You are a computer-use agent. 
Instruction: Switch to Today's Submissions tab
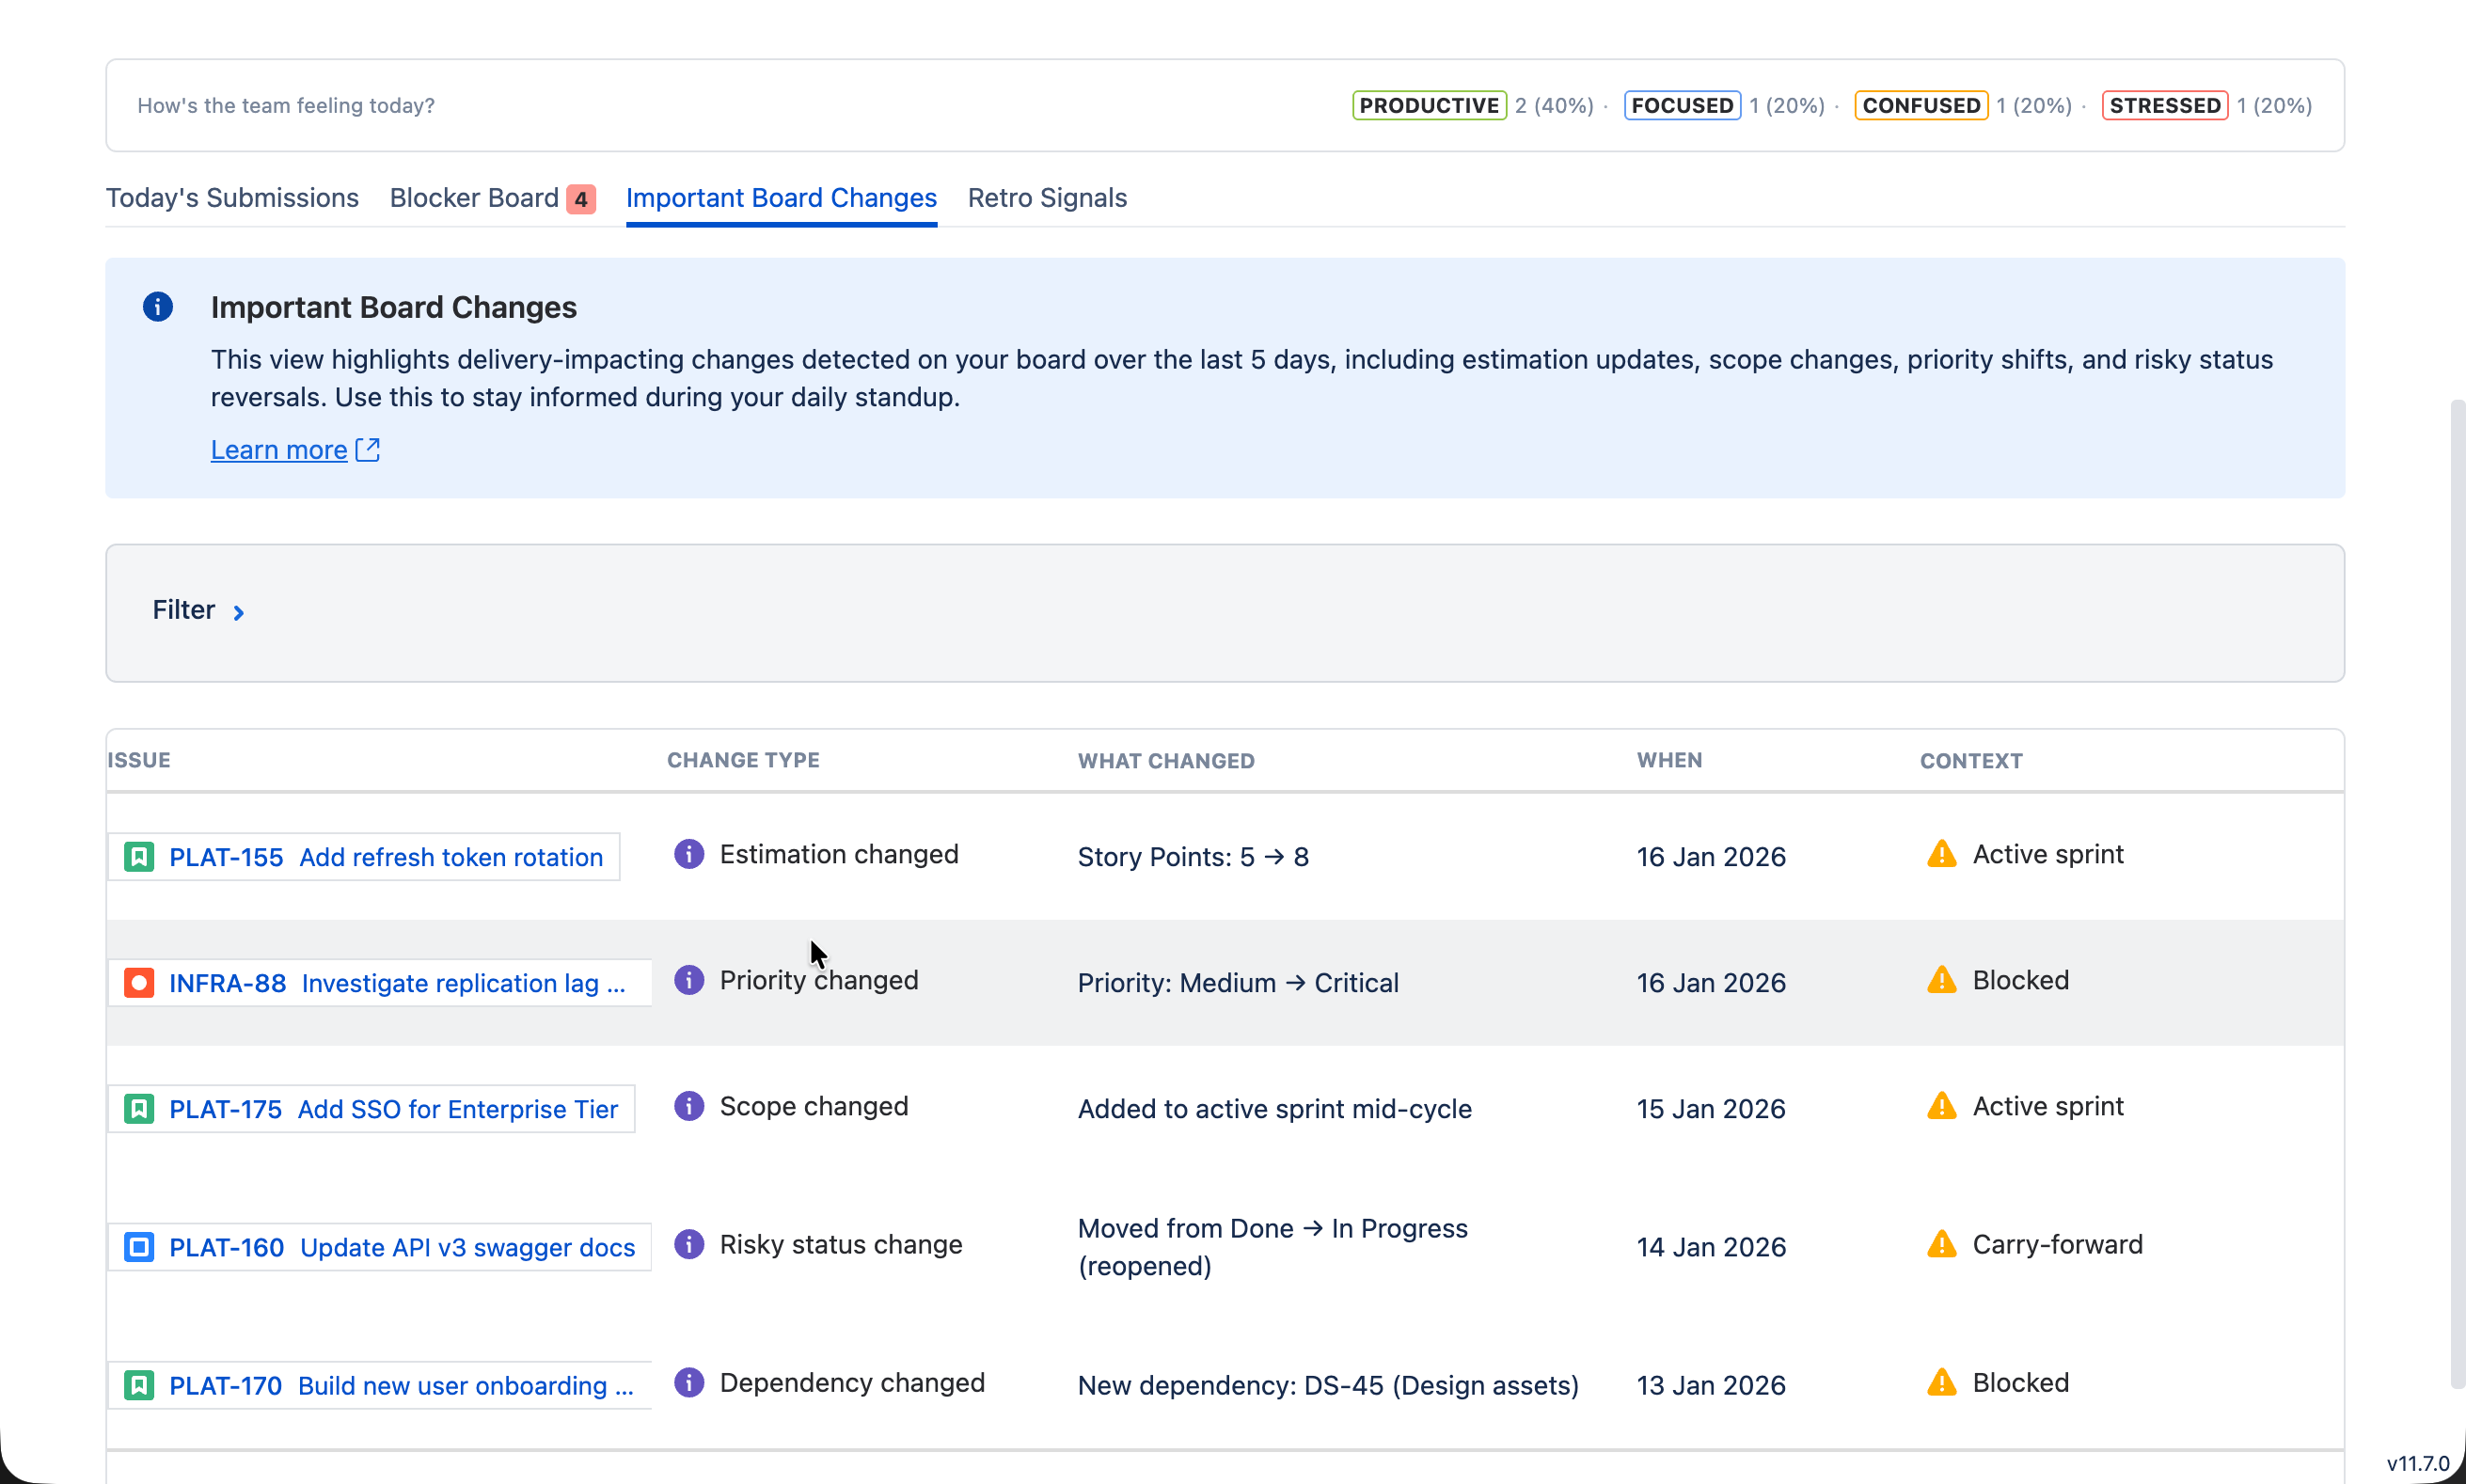coord(232,198)
